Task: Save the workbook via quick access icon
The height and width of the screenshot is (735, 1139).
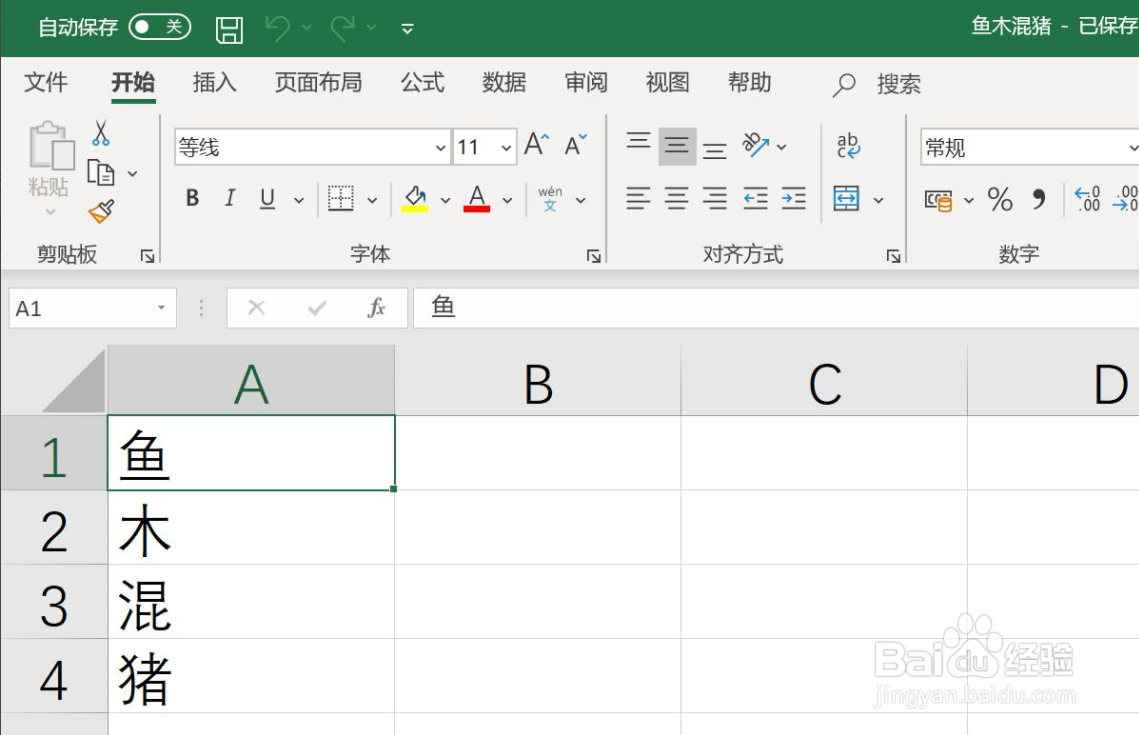Action: pyautogui.click(x=228, y=27)
